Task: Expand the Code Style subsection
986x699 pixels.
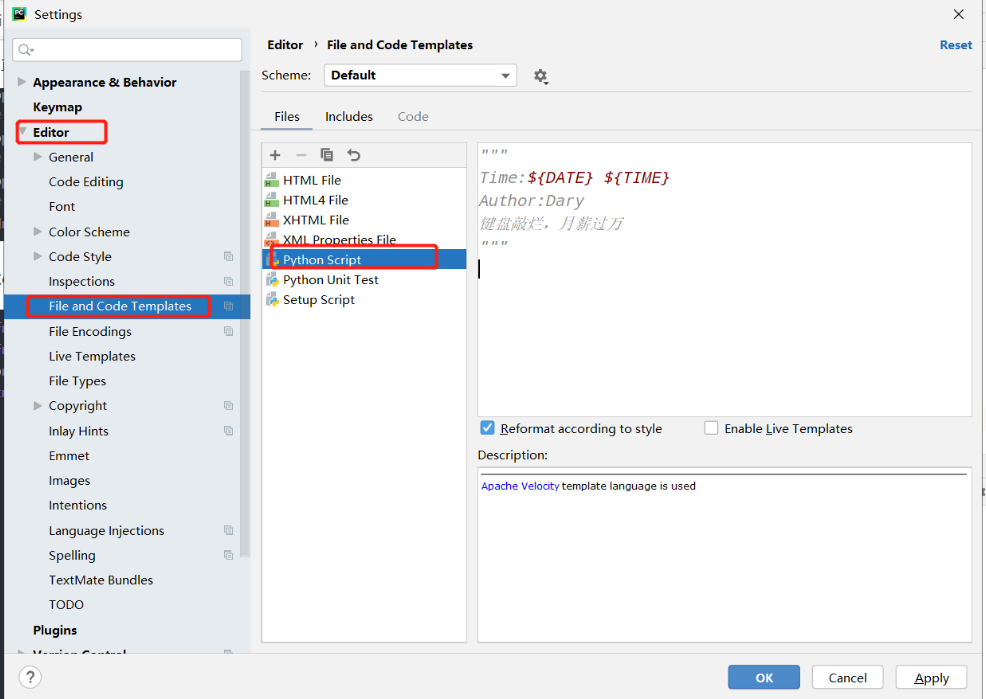Action: pos(38,256)
